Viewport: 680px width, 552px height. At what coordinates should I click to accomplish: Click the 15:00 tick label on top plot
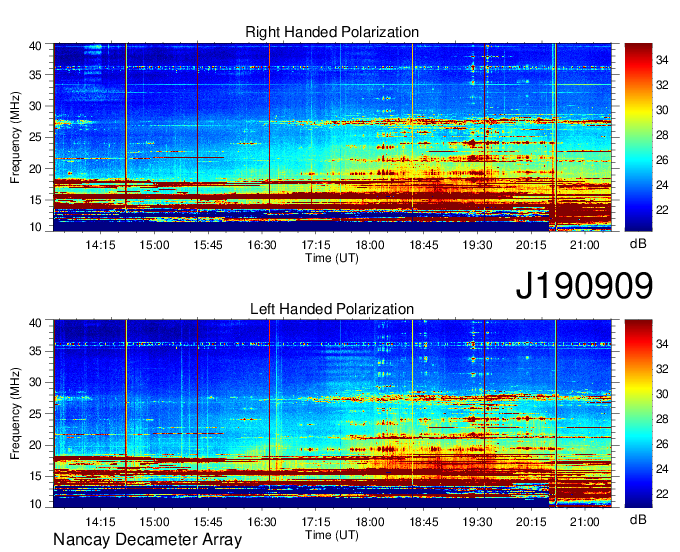[154, 245]
